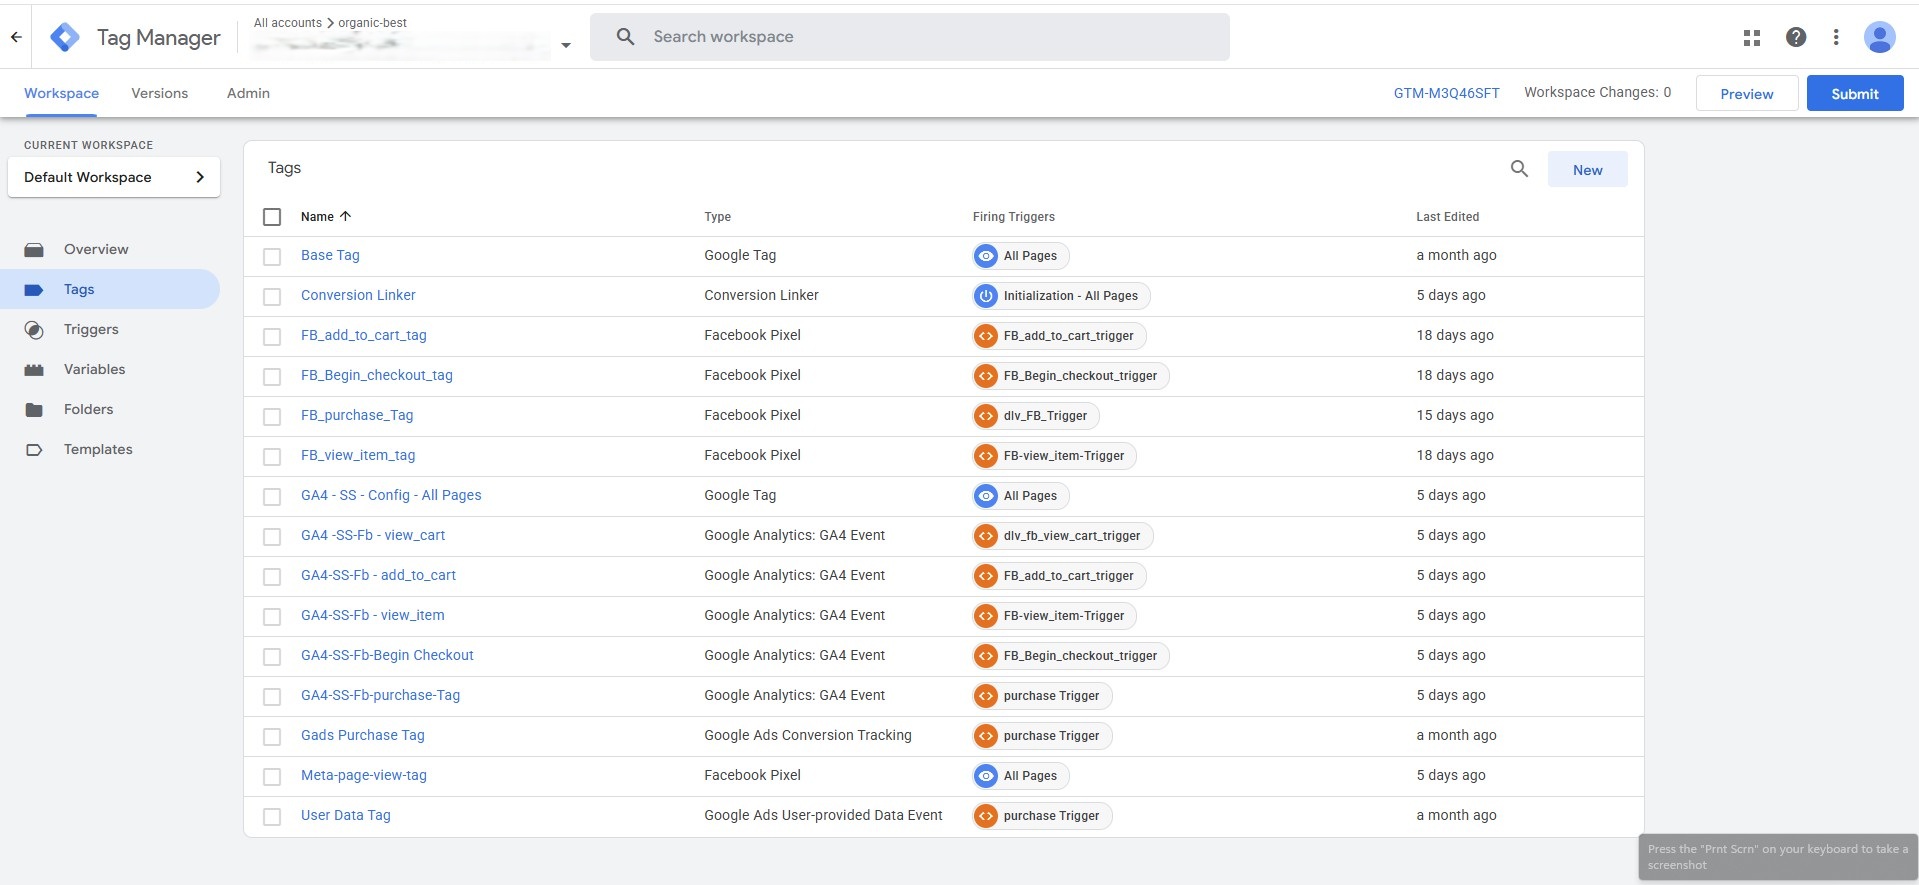
Task: Click the user account avatar
Action: point(1879,37)
